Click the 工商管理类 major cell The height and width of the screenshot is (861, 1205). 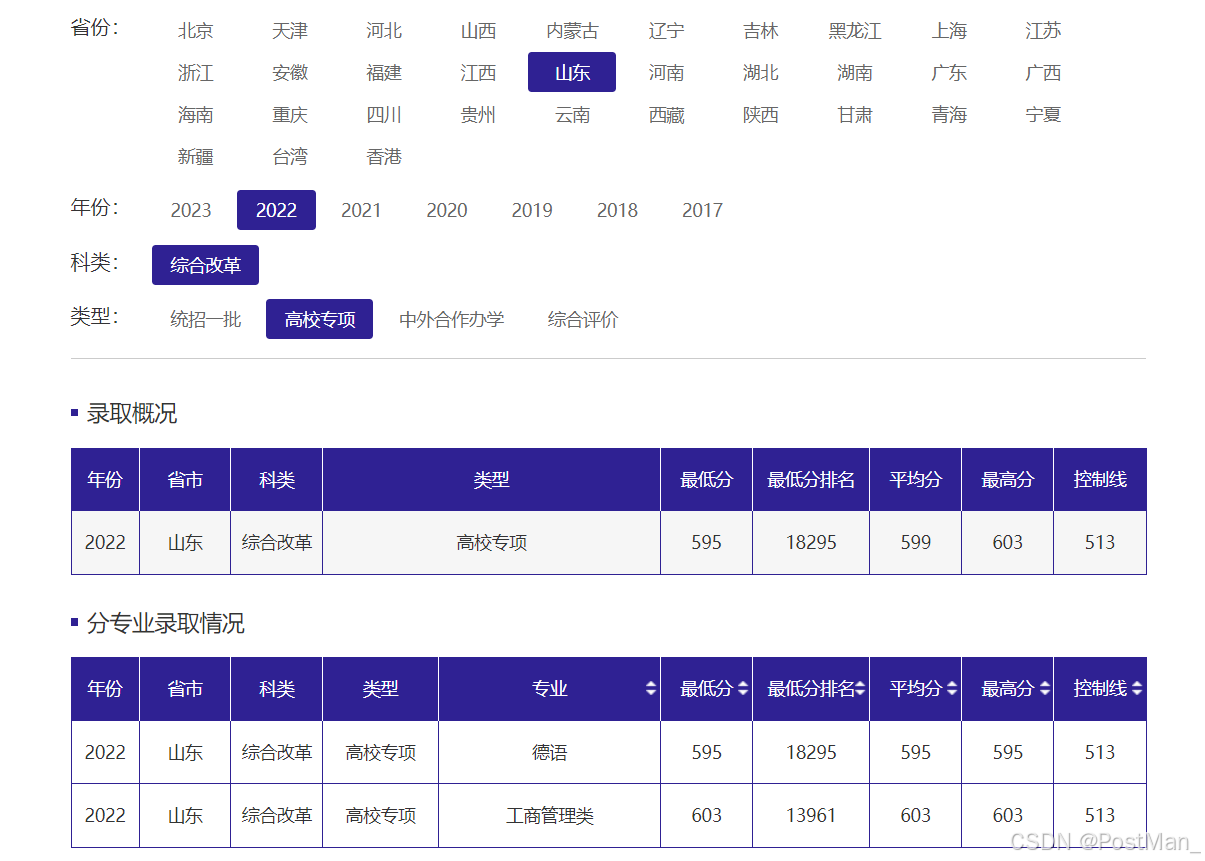[550, 815]
